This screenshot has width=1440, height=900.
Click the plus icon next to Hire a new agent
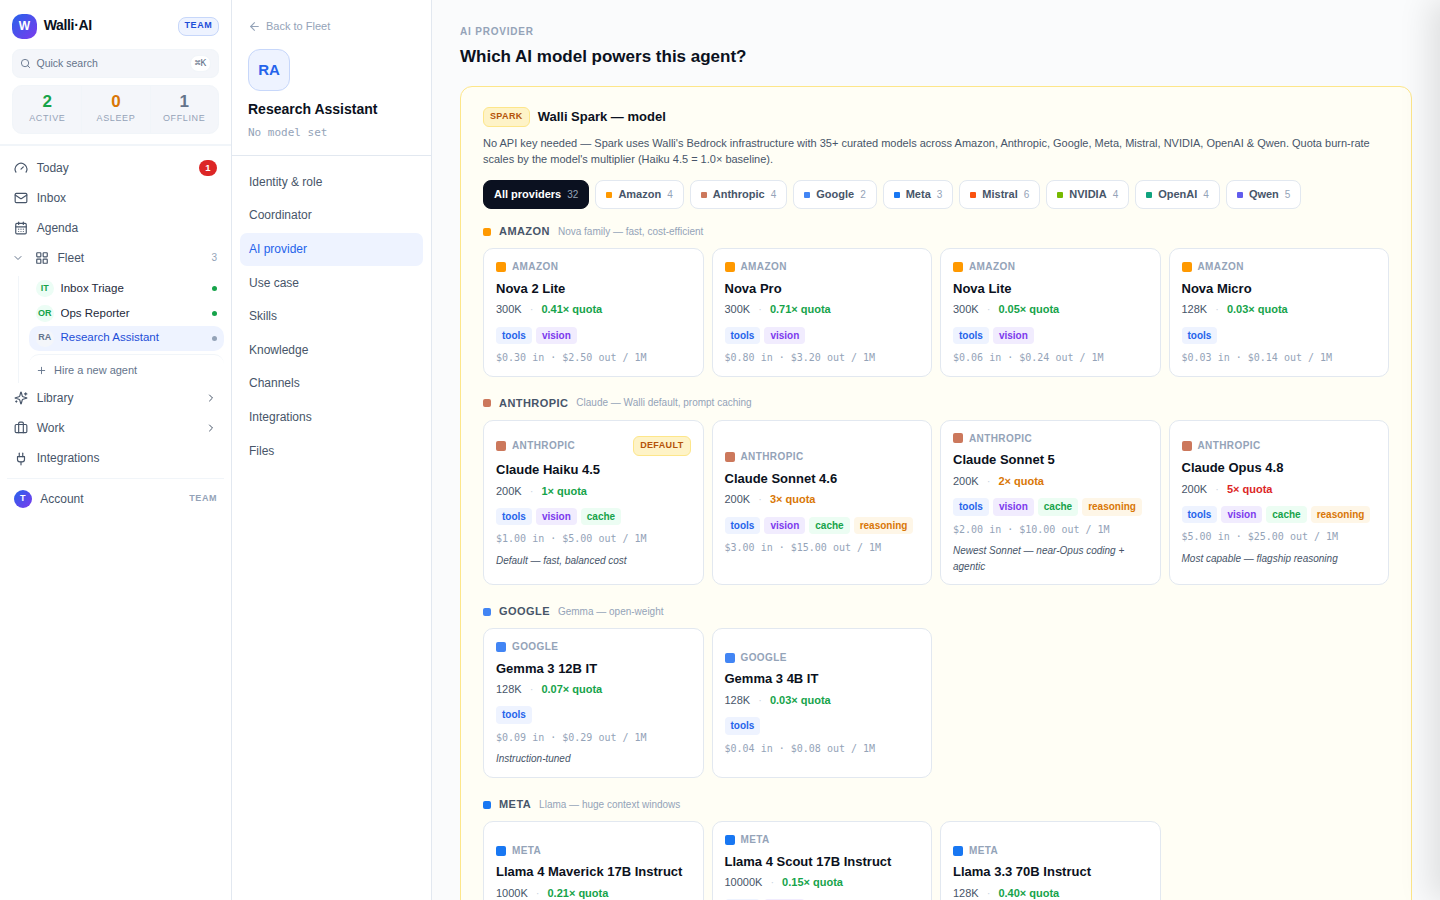(x=42, y=370)
